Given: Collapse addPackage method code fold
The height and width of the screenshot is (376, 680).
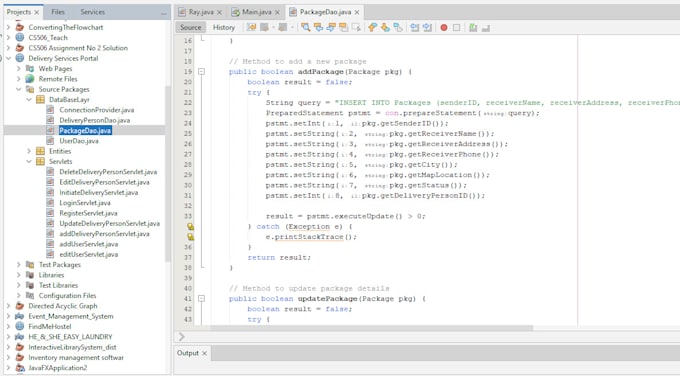Looking at the screenshot, I should (x=201, y=72).
